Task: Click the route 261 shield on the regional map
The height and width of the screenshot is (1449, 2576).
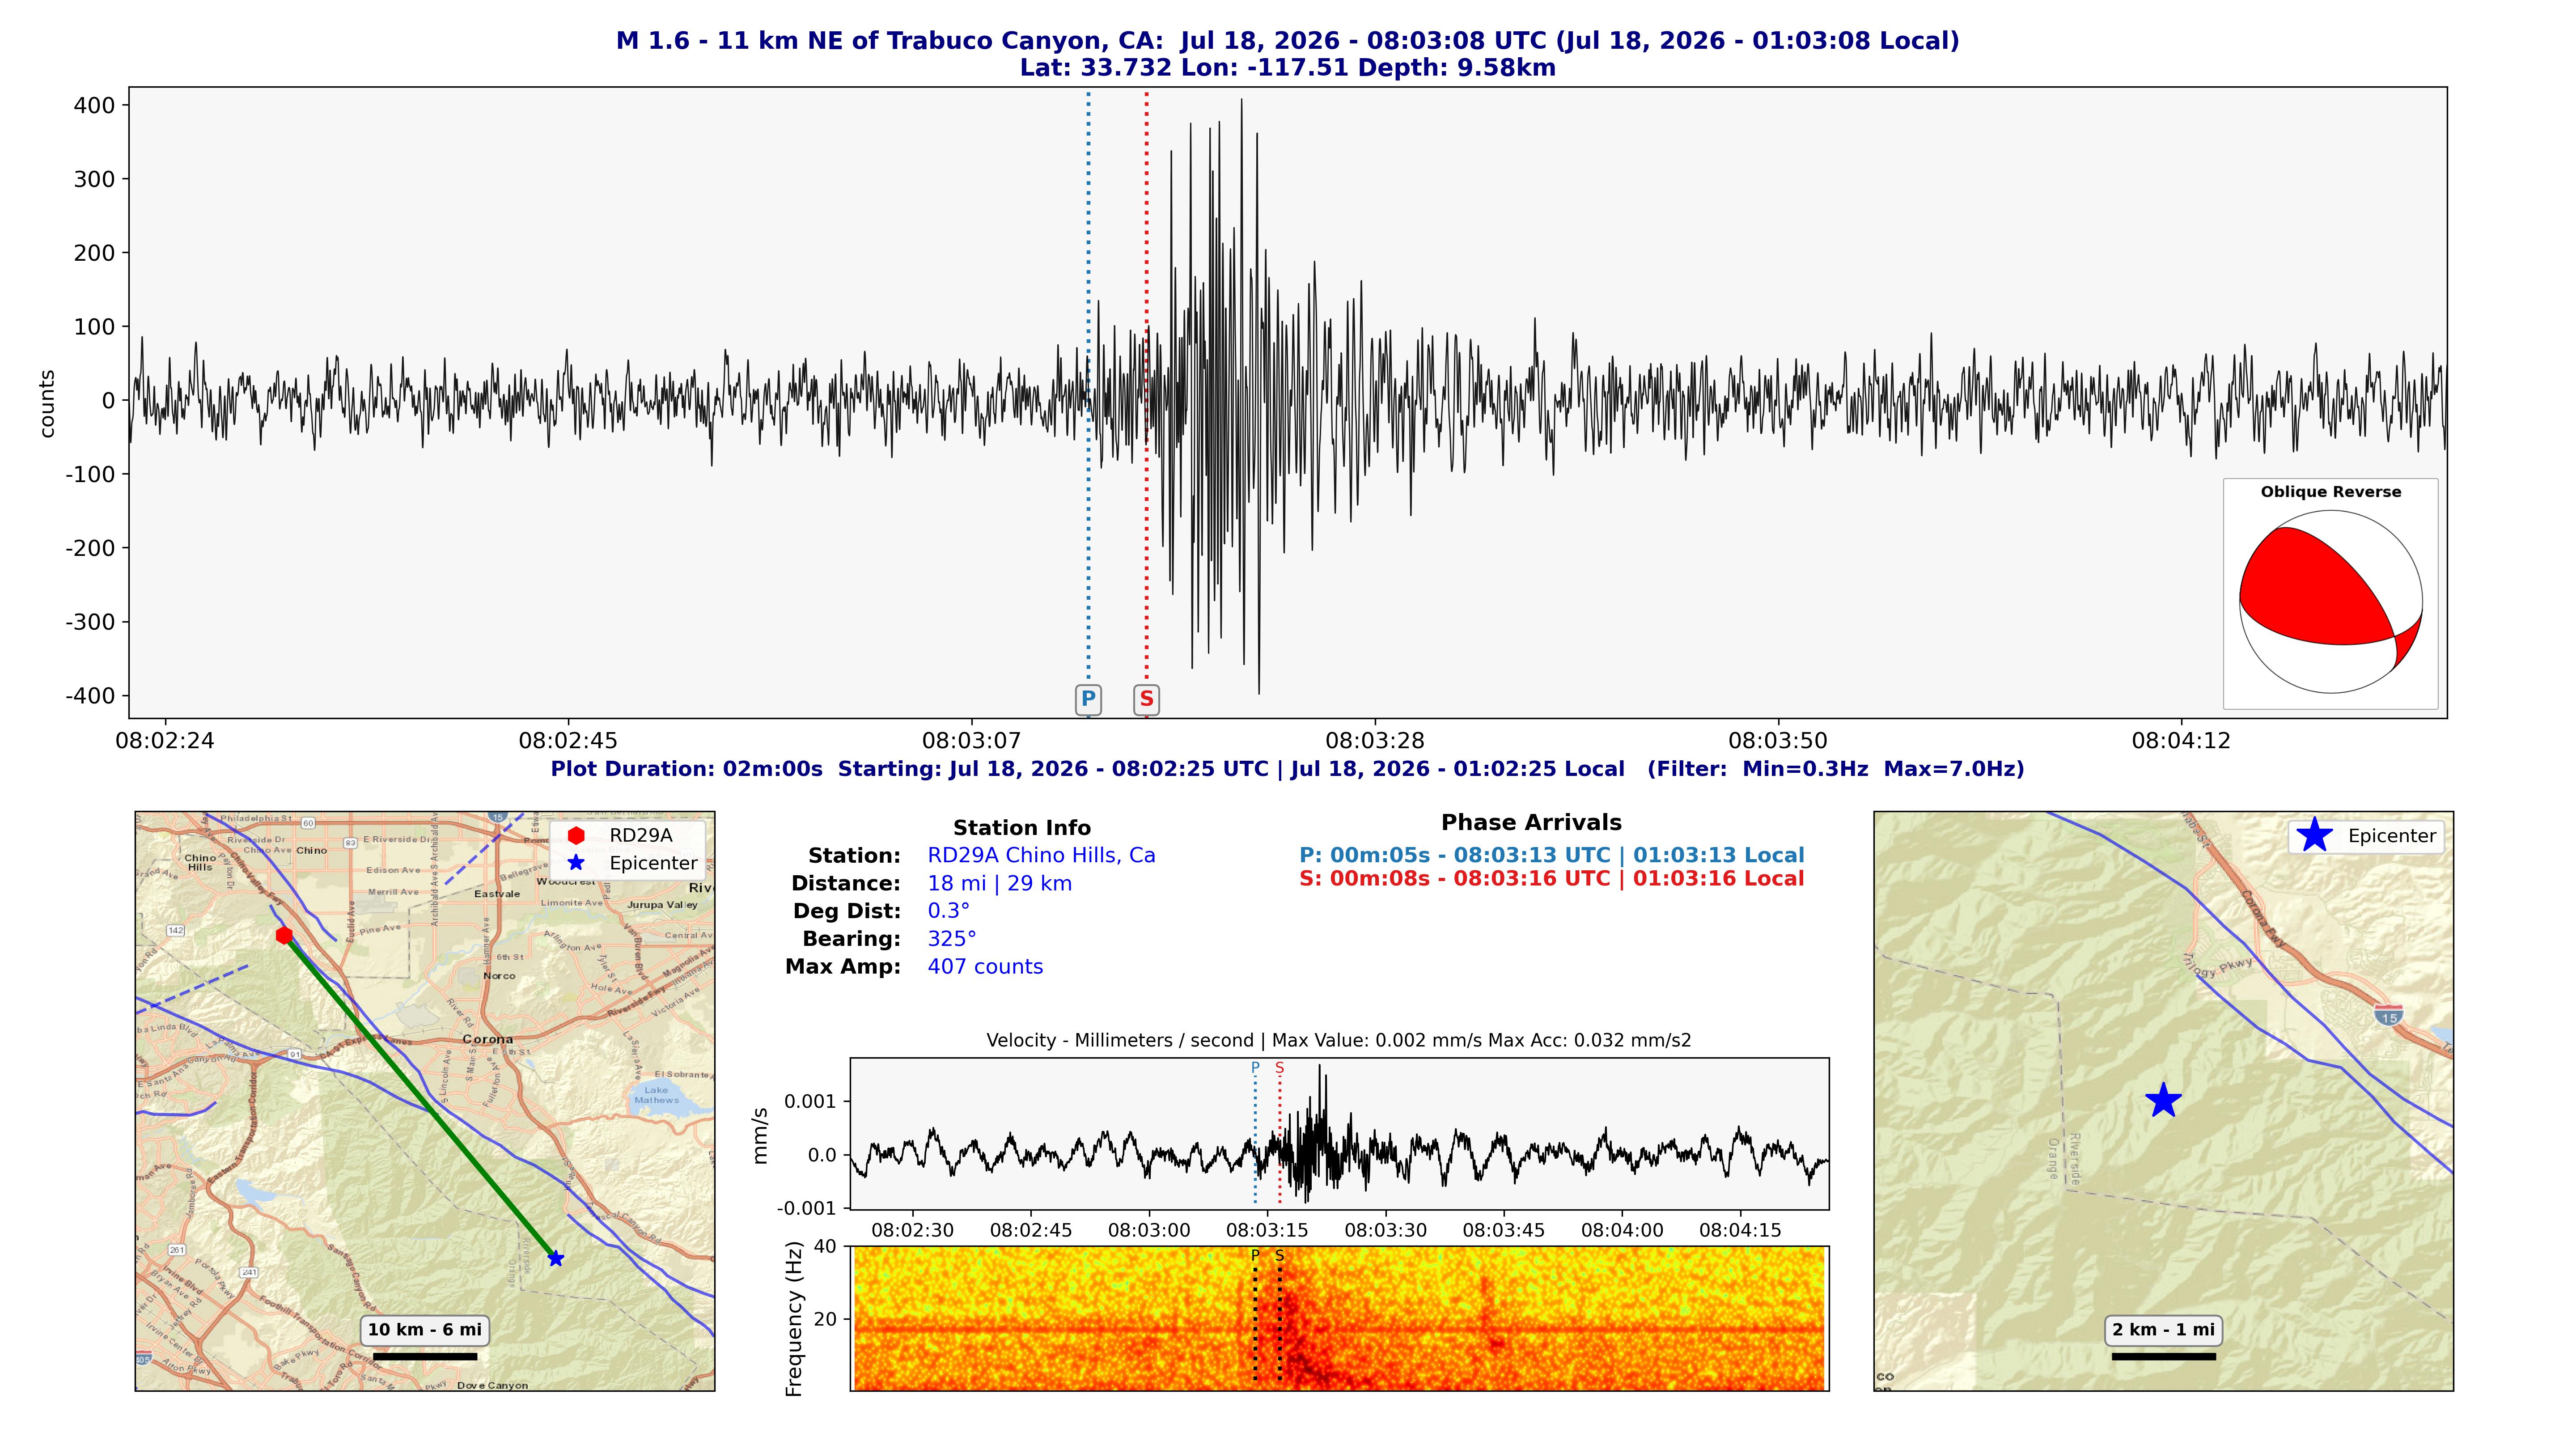Action: coord(177,1250)
